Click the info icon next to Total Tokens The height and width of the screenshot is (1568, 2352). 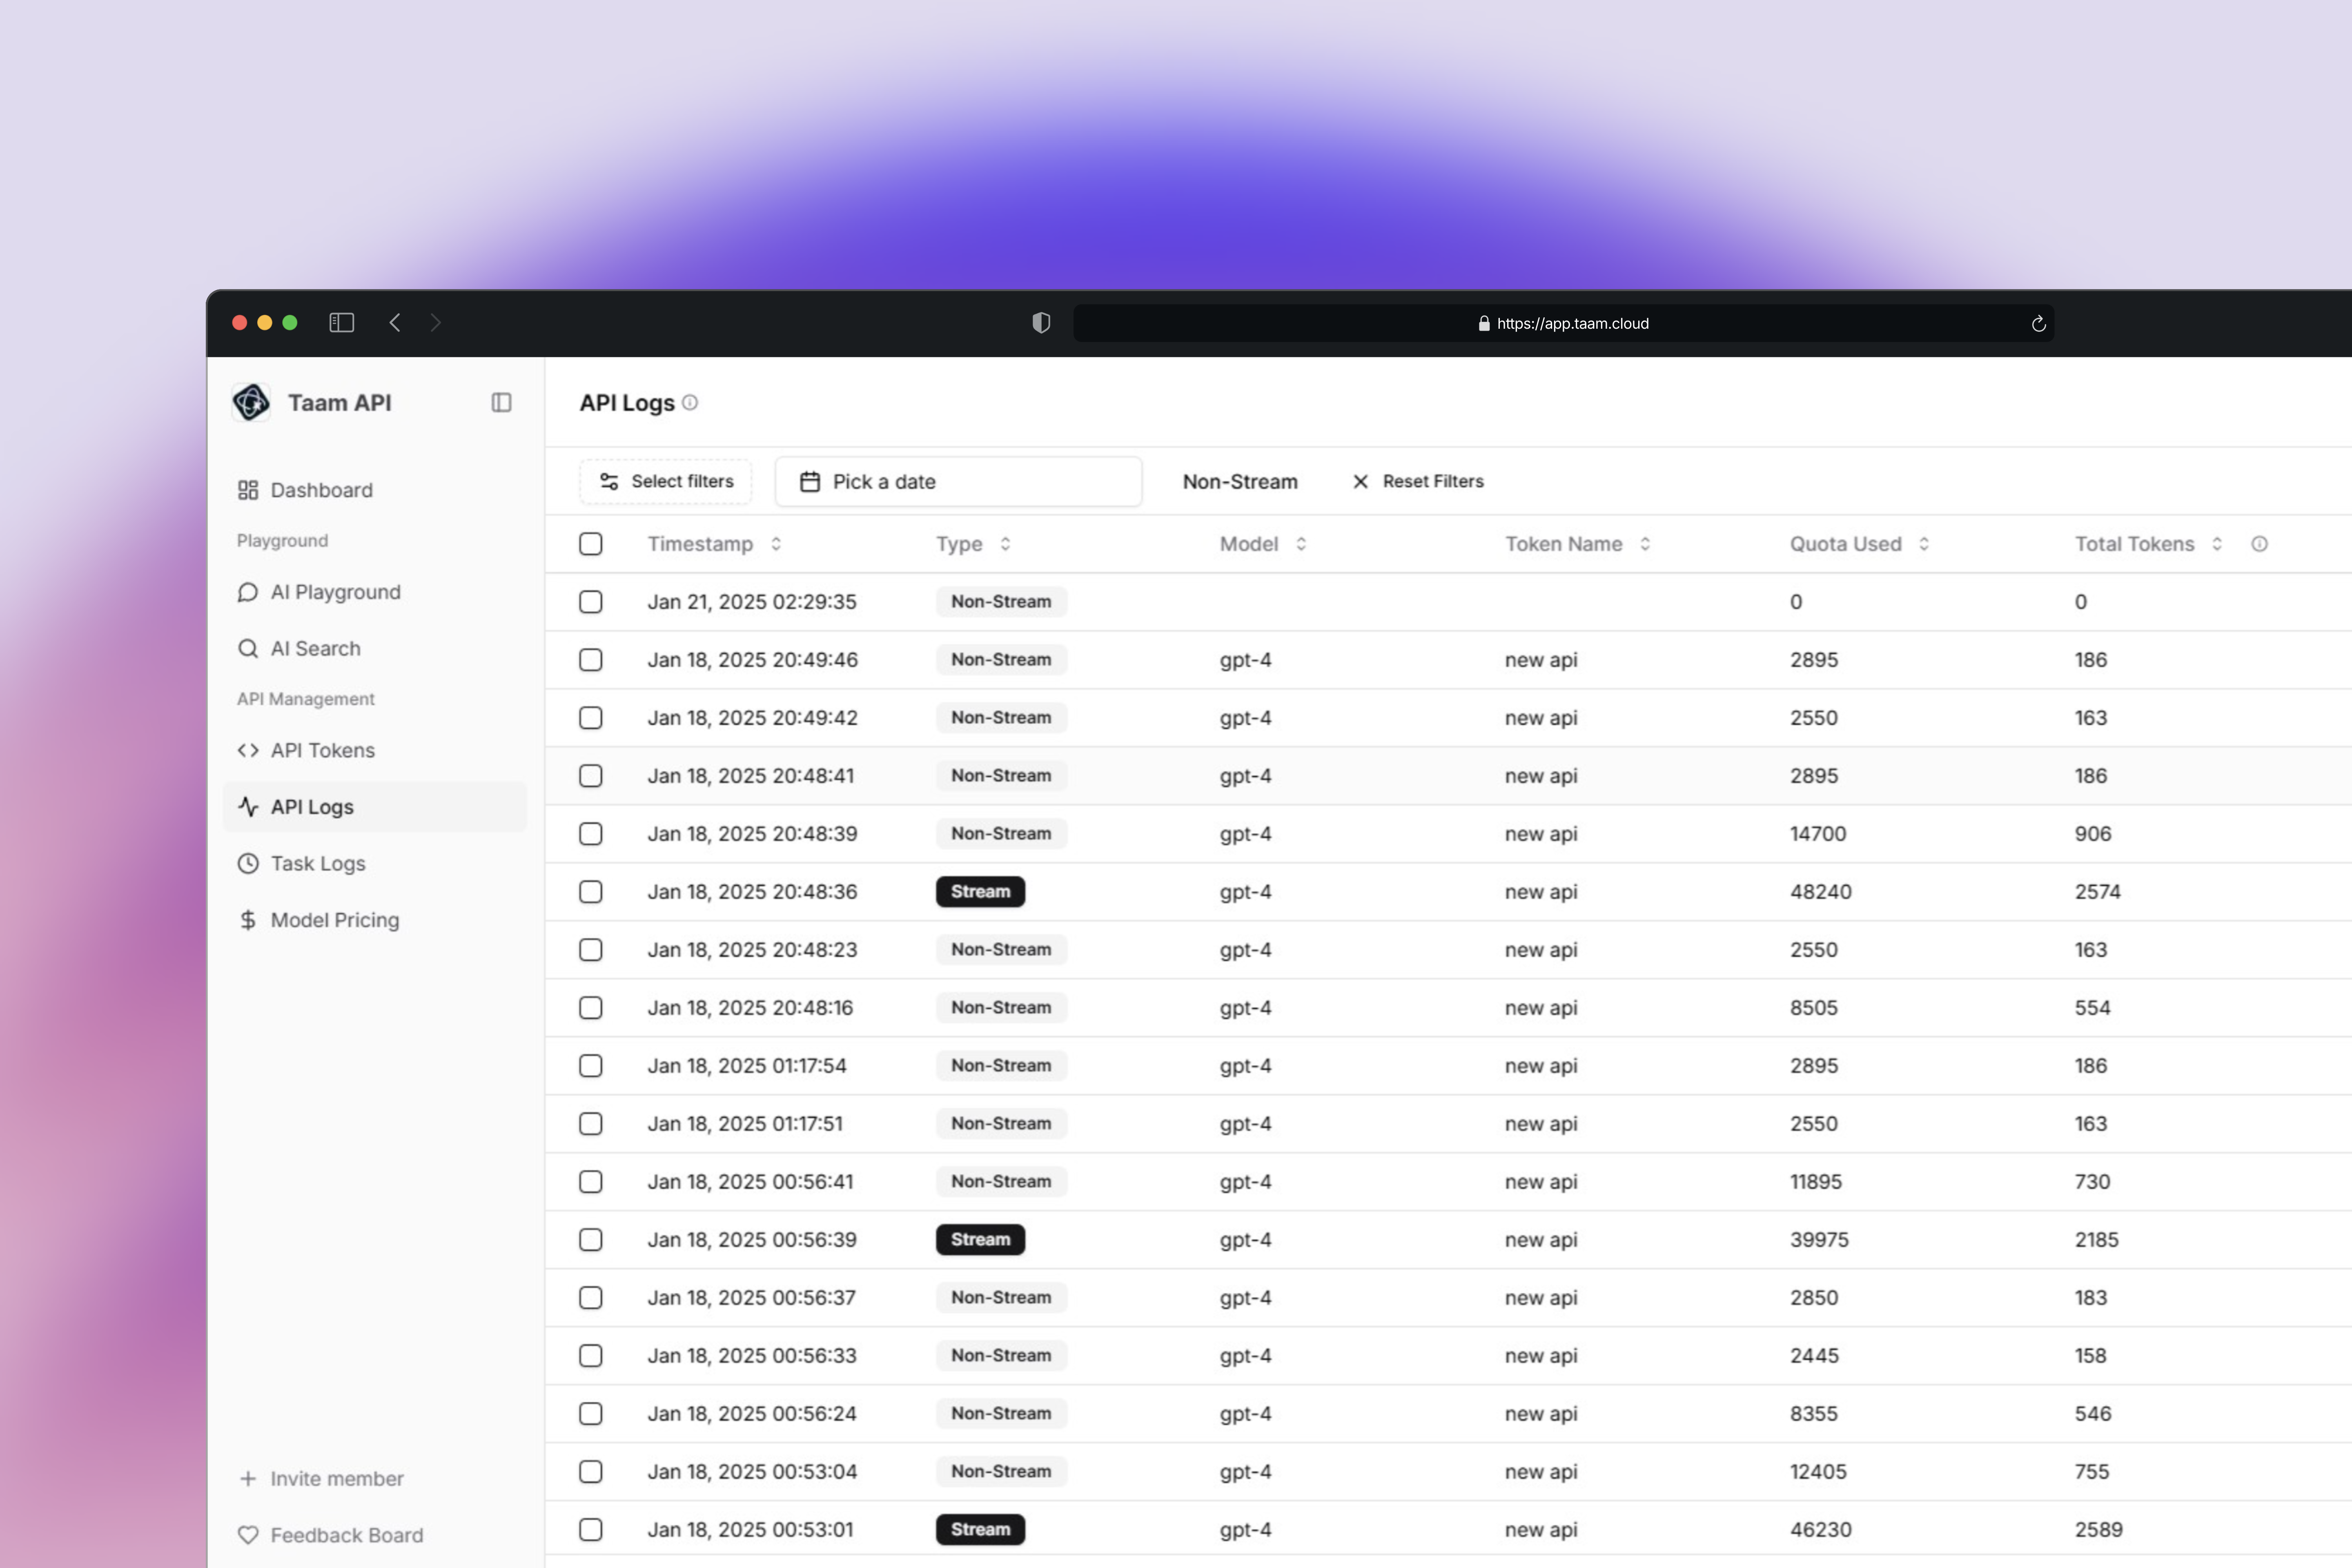point(2260,544)
